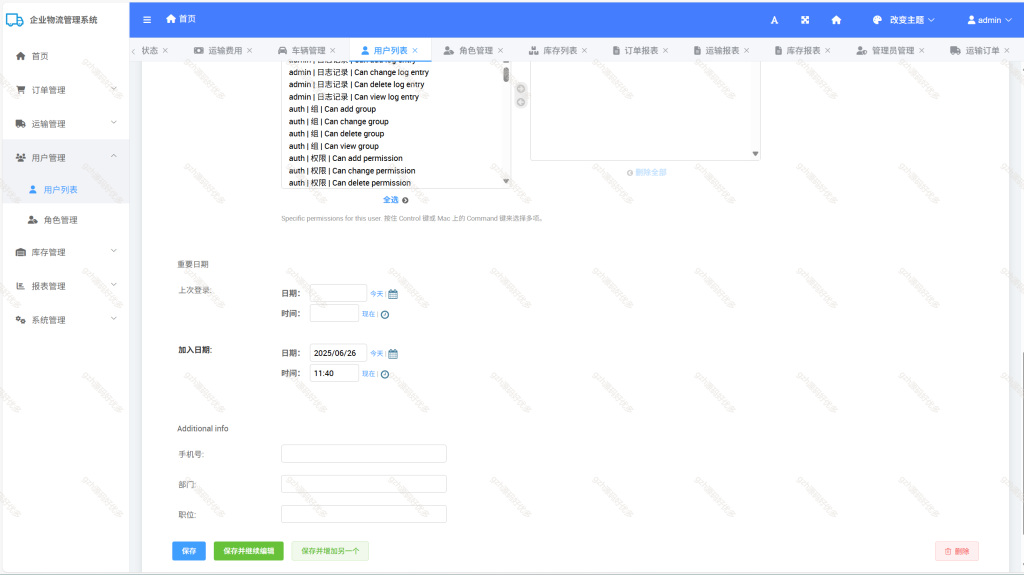This screenshot has width=1024, height=575.
Task: Open the admin user dropdown
Action: coord(989,20)
